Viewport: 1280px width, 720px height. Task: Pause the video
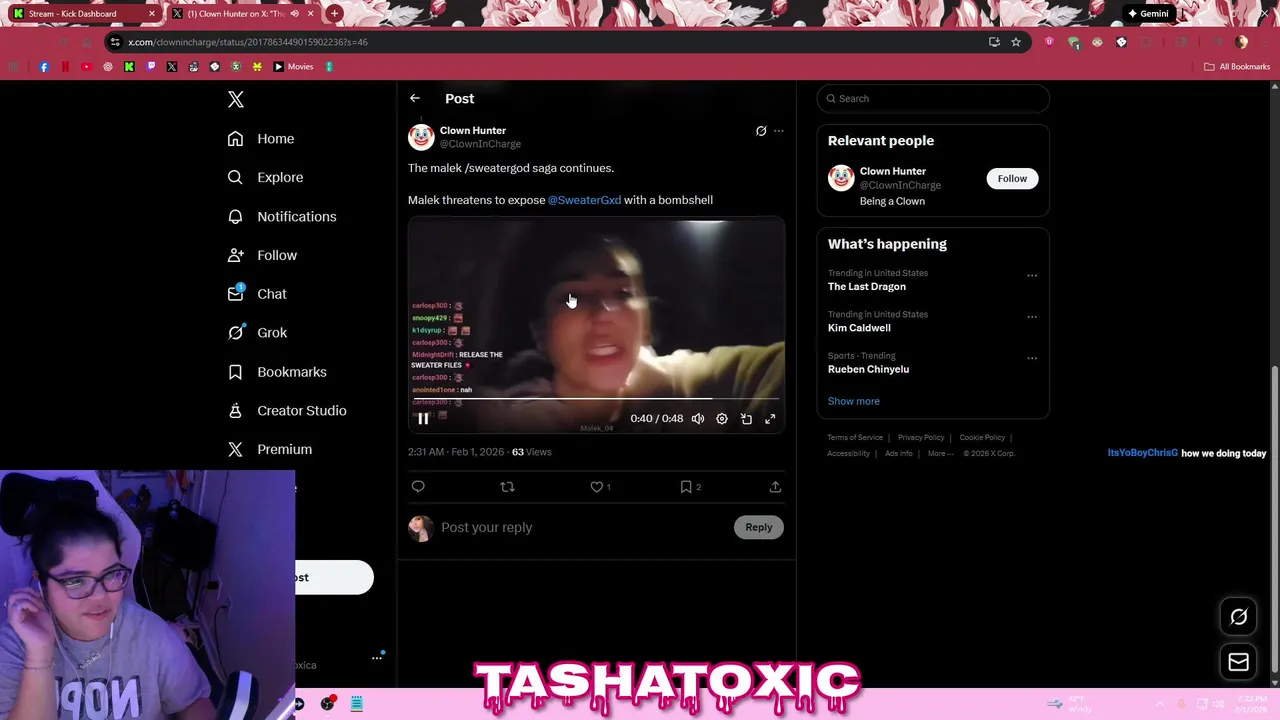tap(423, 419)
